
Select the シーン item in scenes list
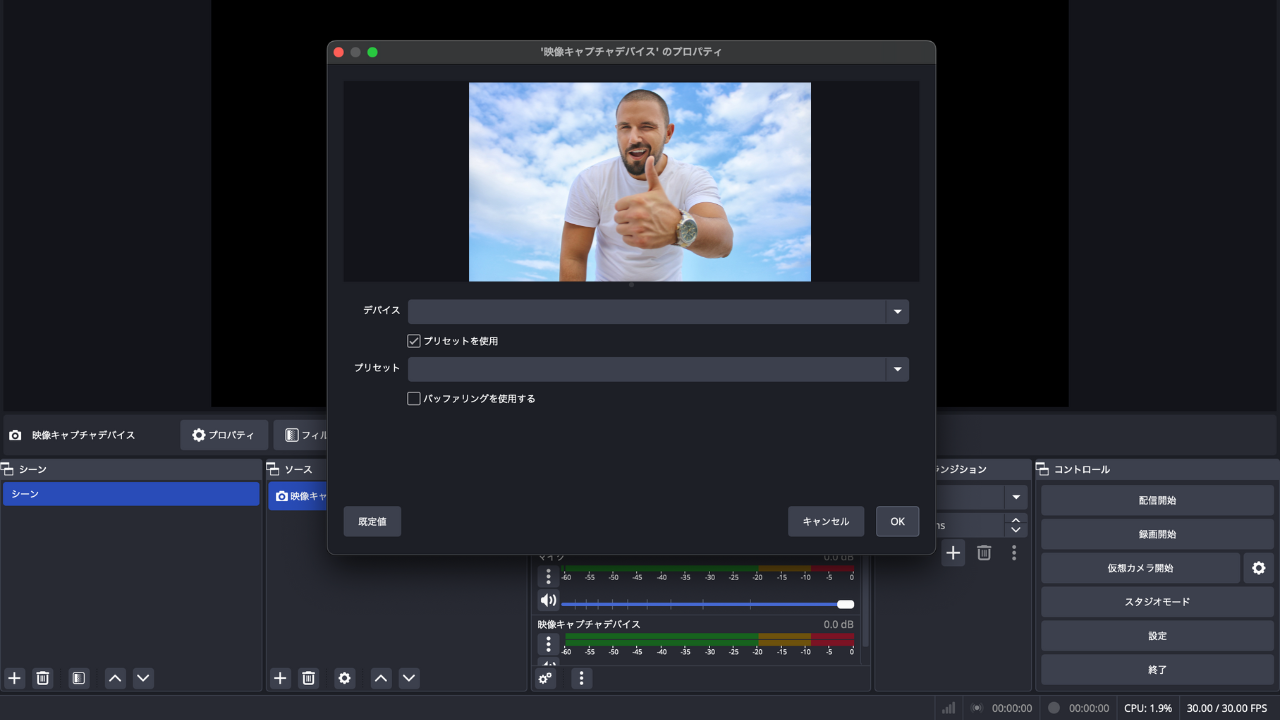131,494
